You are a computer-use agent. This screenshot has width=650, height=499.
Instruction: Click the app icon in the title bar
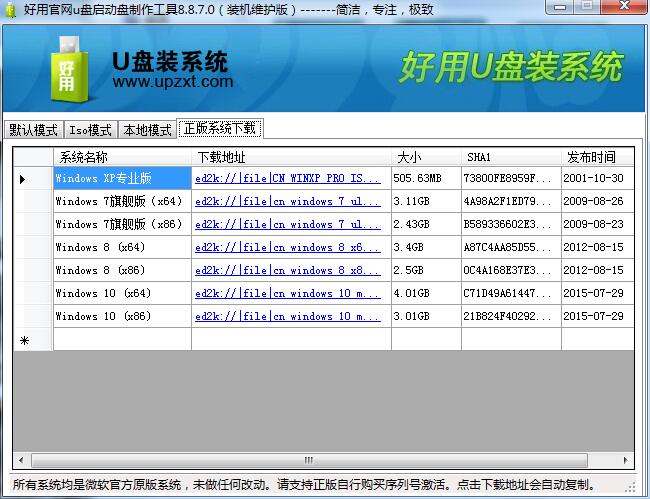(x=11, y=9)
